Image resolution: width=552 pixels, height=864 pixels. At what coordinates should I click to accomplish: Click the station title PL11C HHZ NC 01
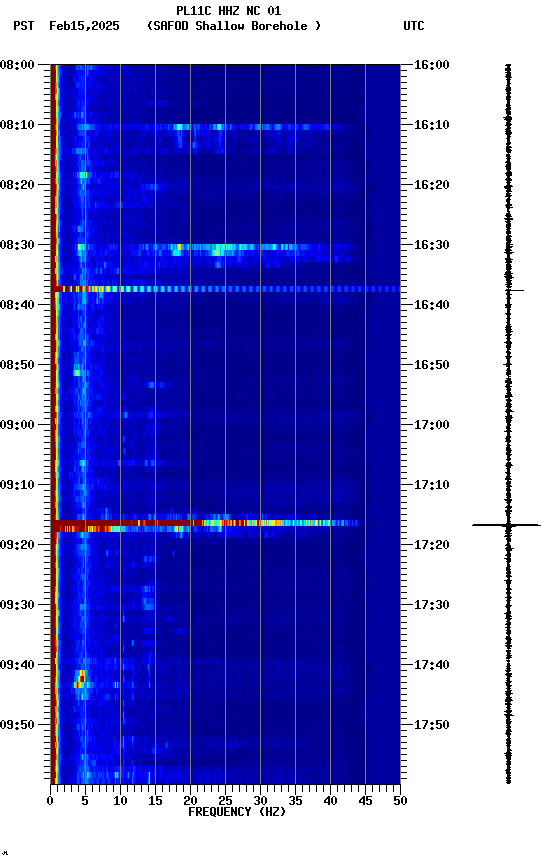(229, 10)
